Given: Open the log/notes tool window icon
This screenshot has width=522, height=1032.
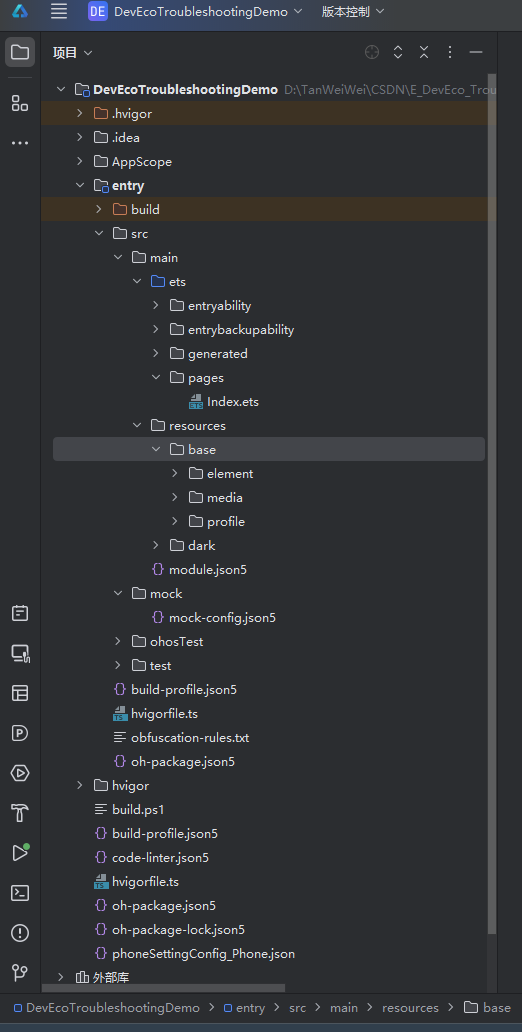Looking at the screenshot, I should click(20, 613).
